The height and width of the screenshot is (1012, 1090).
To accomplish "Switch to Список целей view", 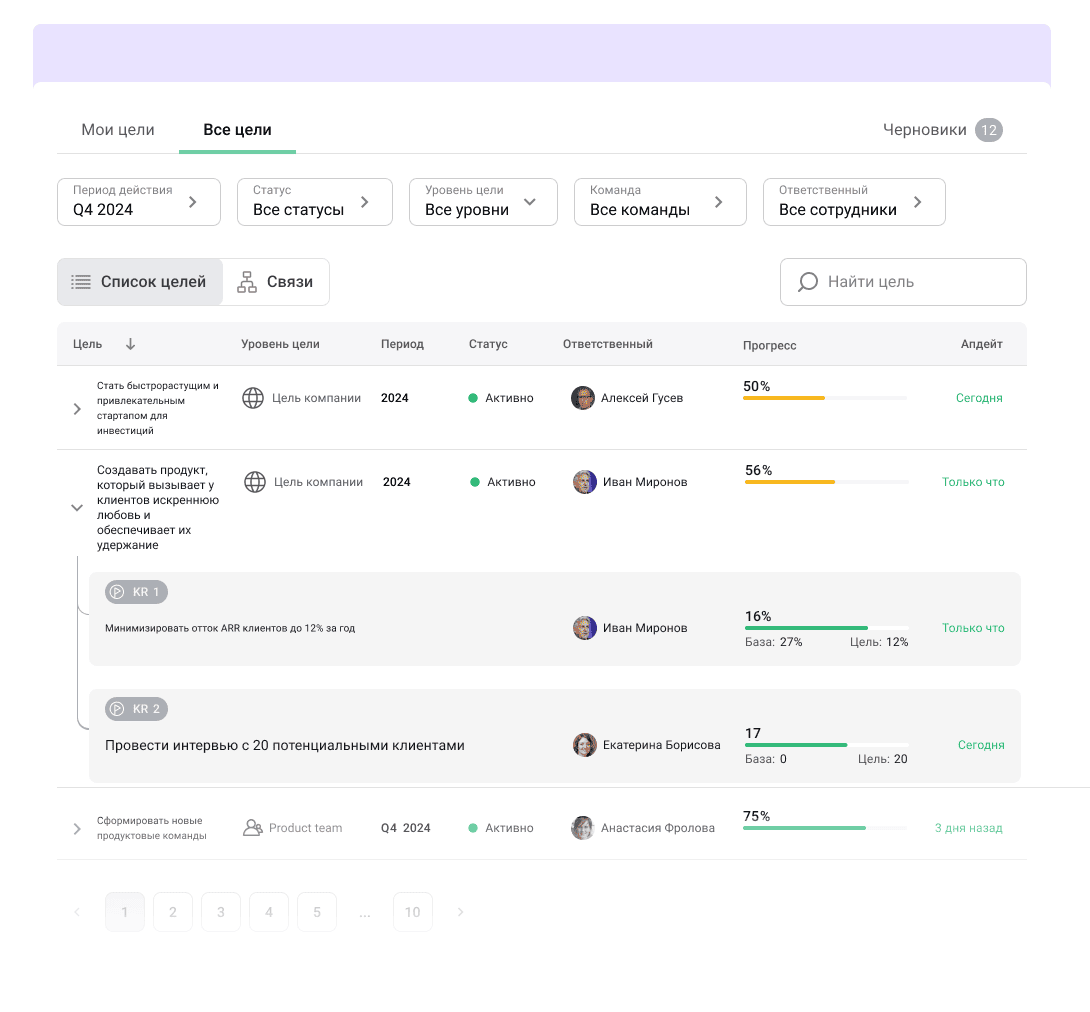I will [140, 282].
